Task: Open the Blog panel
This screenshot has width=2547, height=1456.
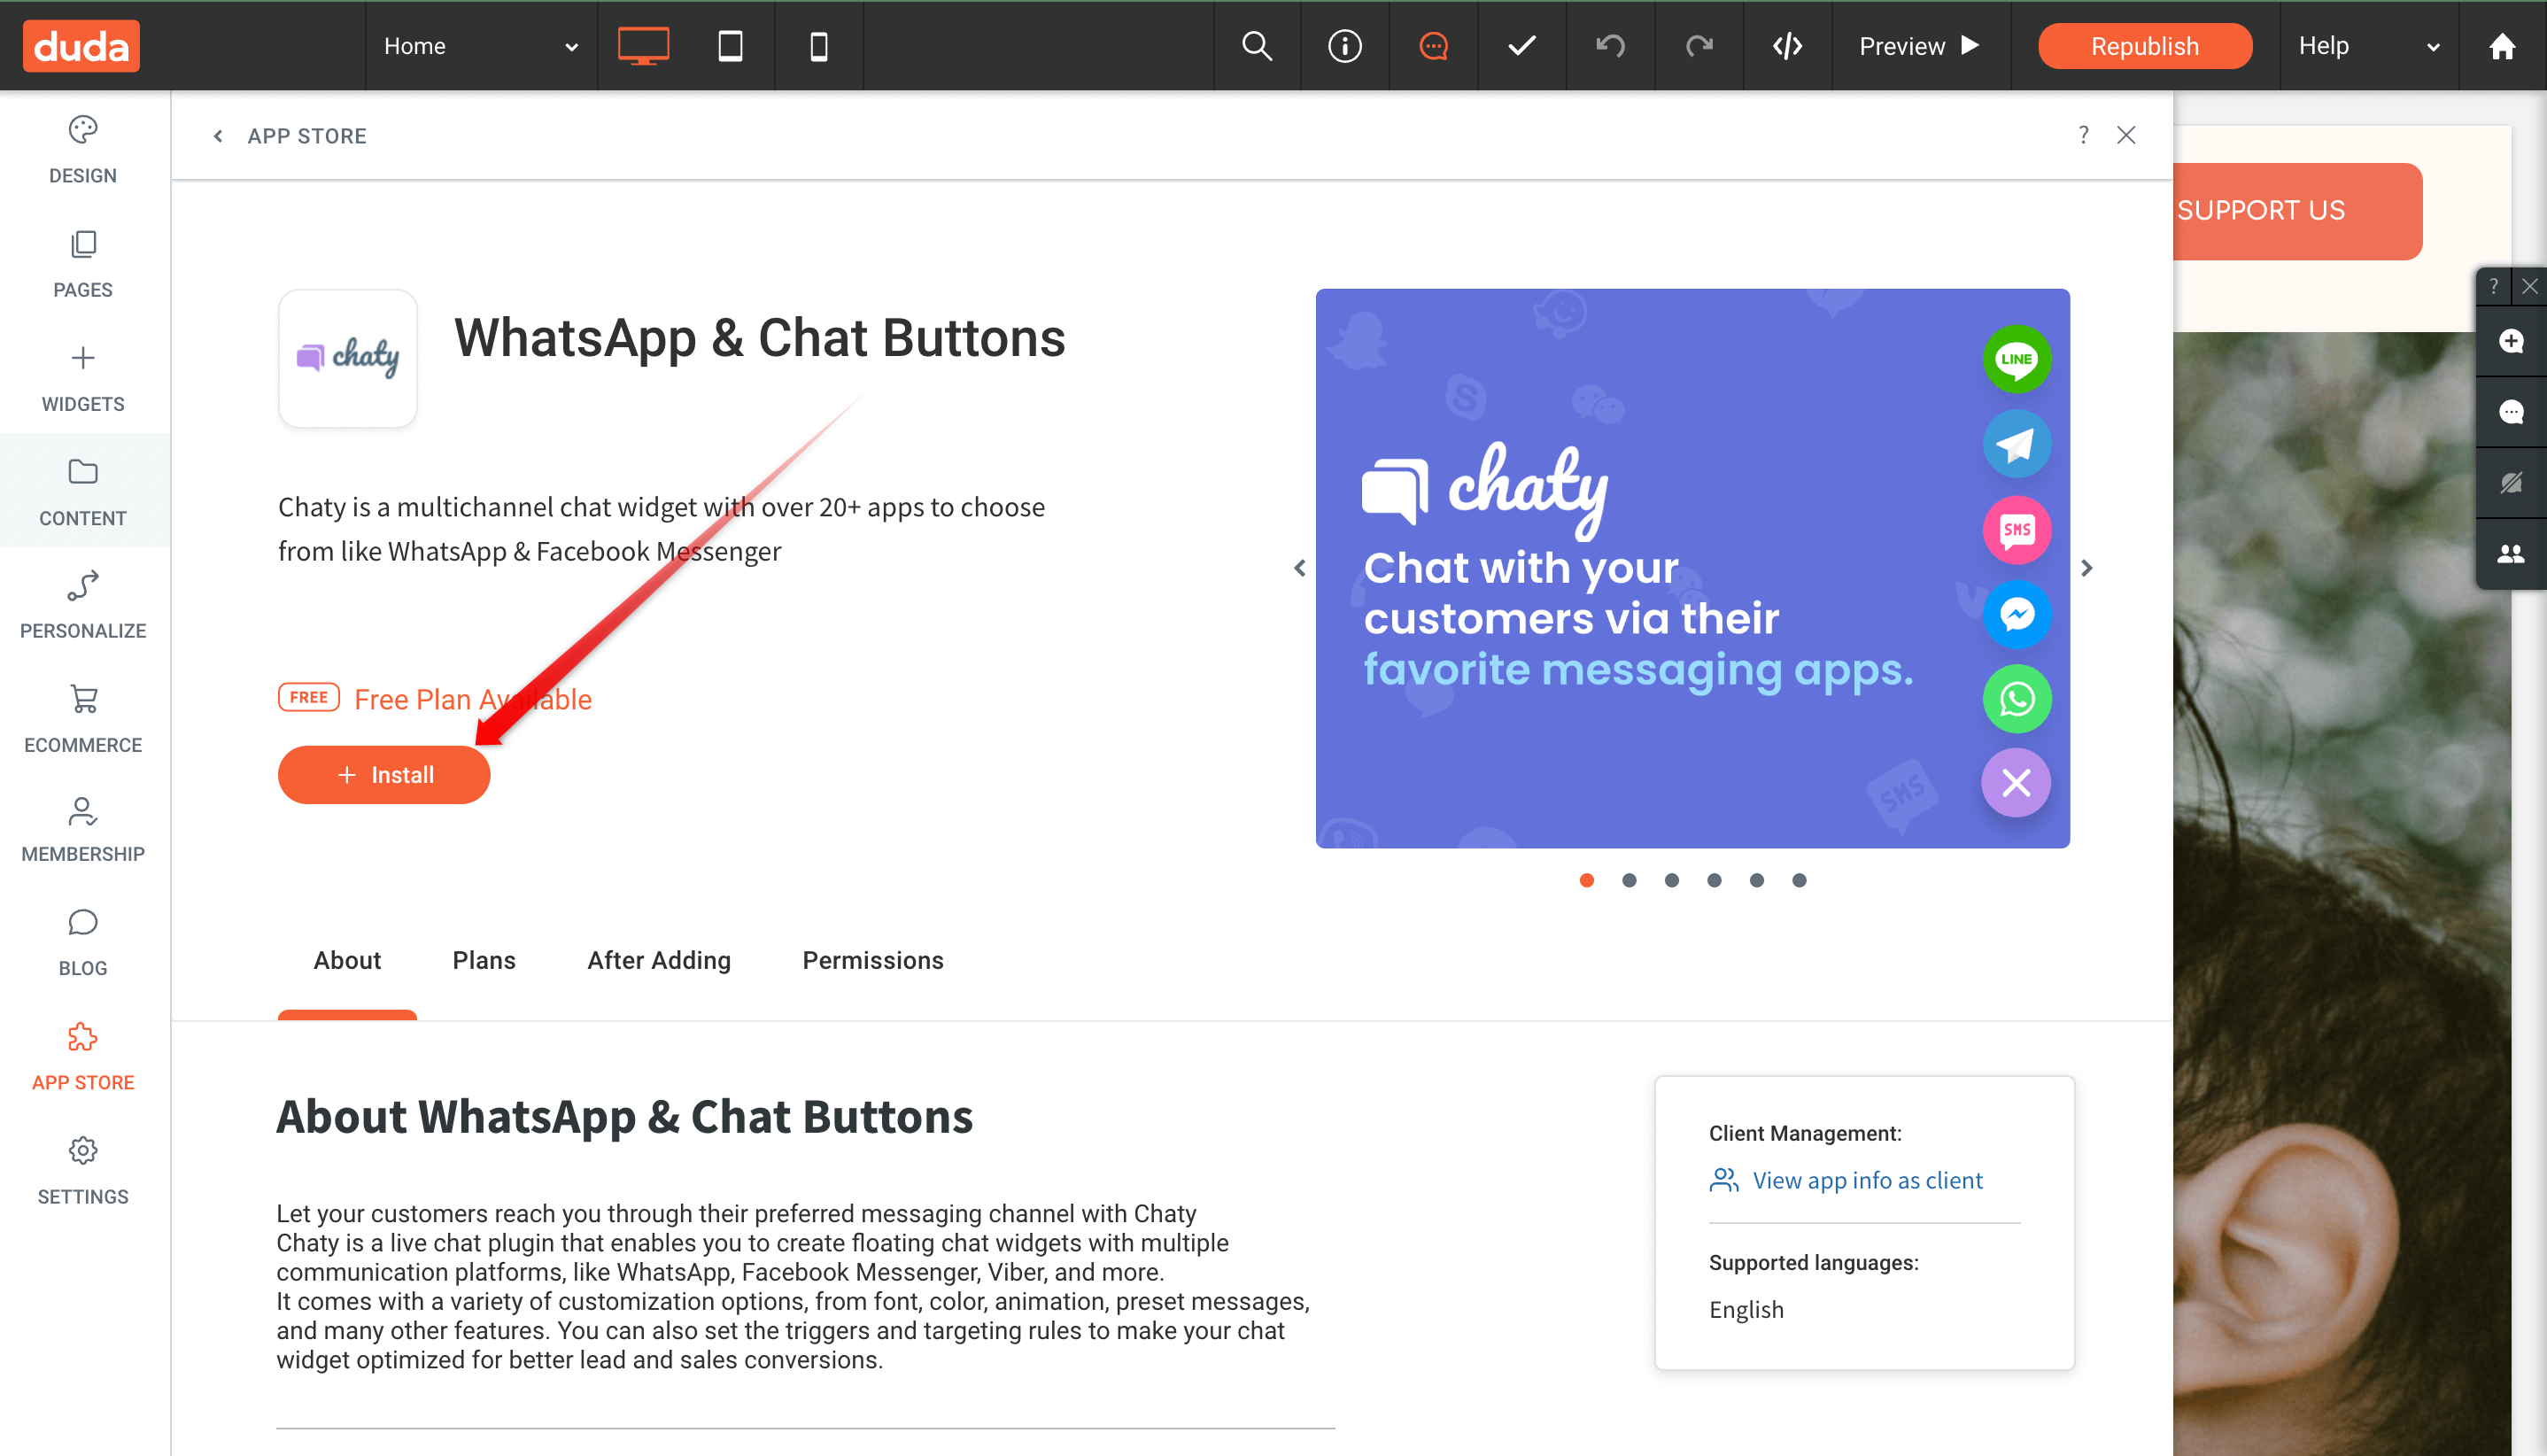Action: (83, 942)
